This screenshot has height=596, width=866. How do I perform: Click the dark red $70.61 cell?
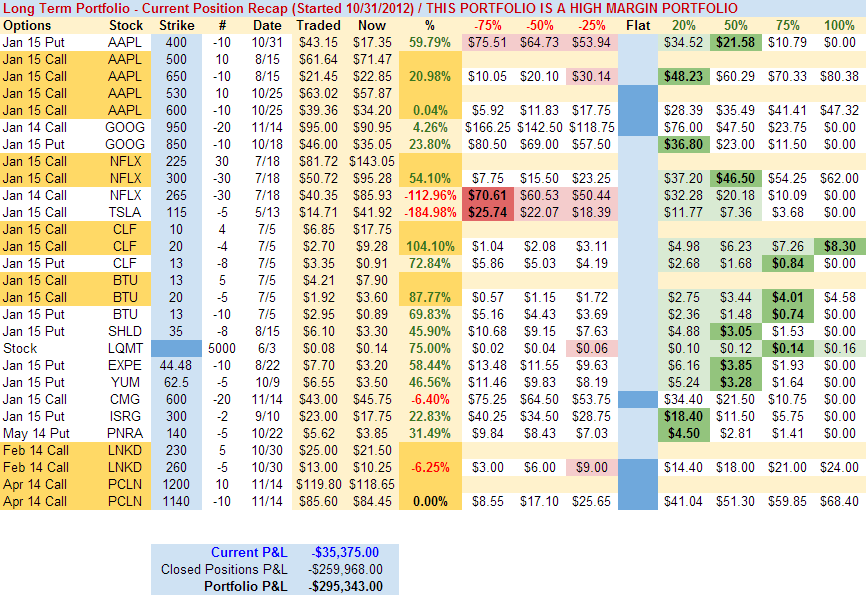[x=488, y=195]
